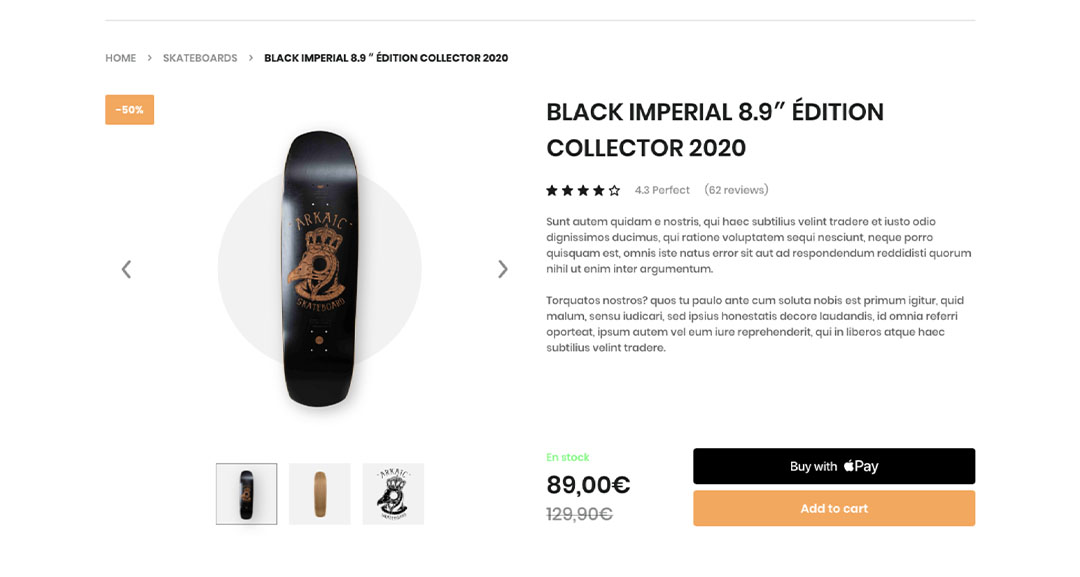Image resolution: width=1080 pixels, height=577 pixels.
Task: Click the Black Imperial breadcrumb item
Action: tap(386, 58)
